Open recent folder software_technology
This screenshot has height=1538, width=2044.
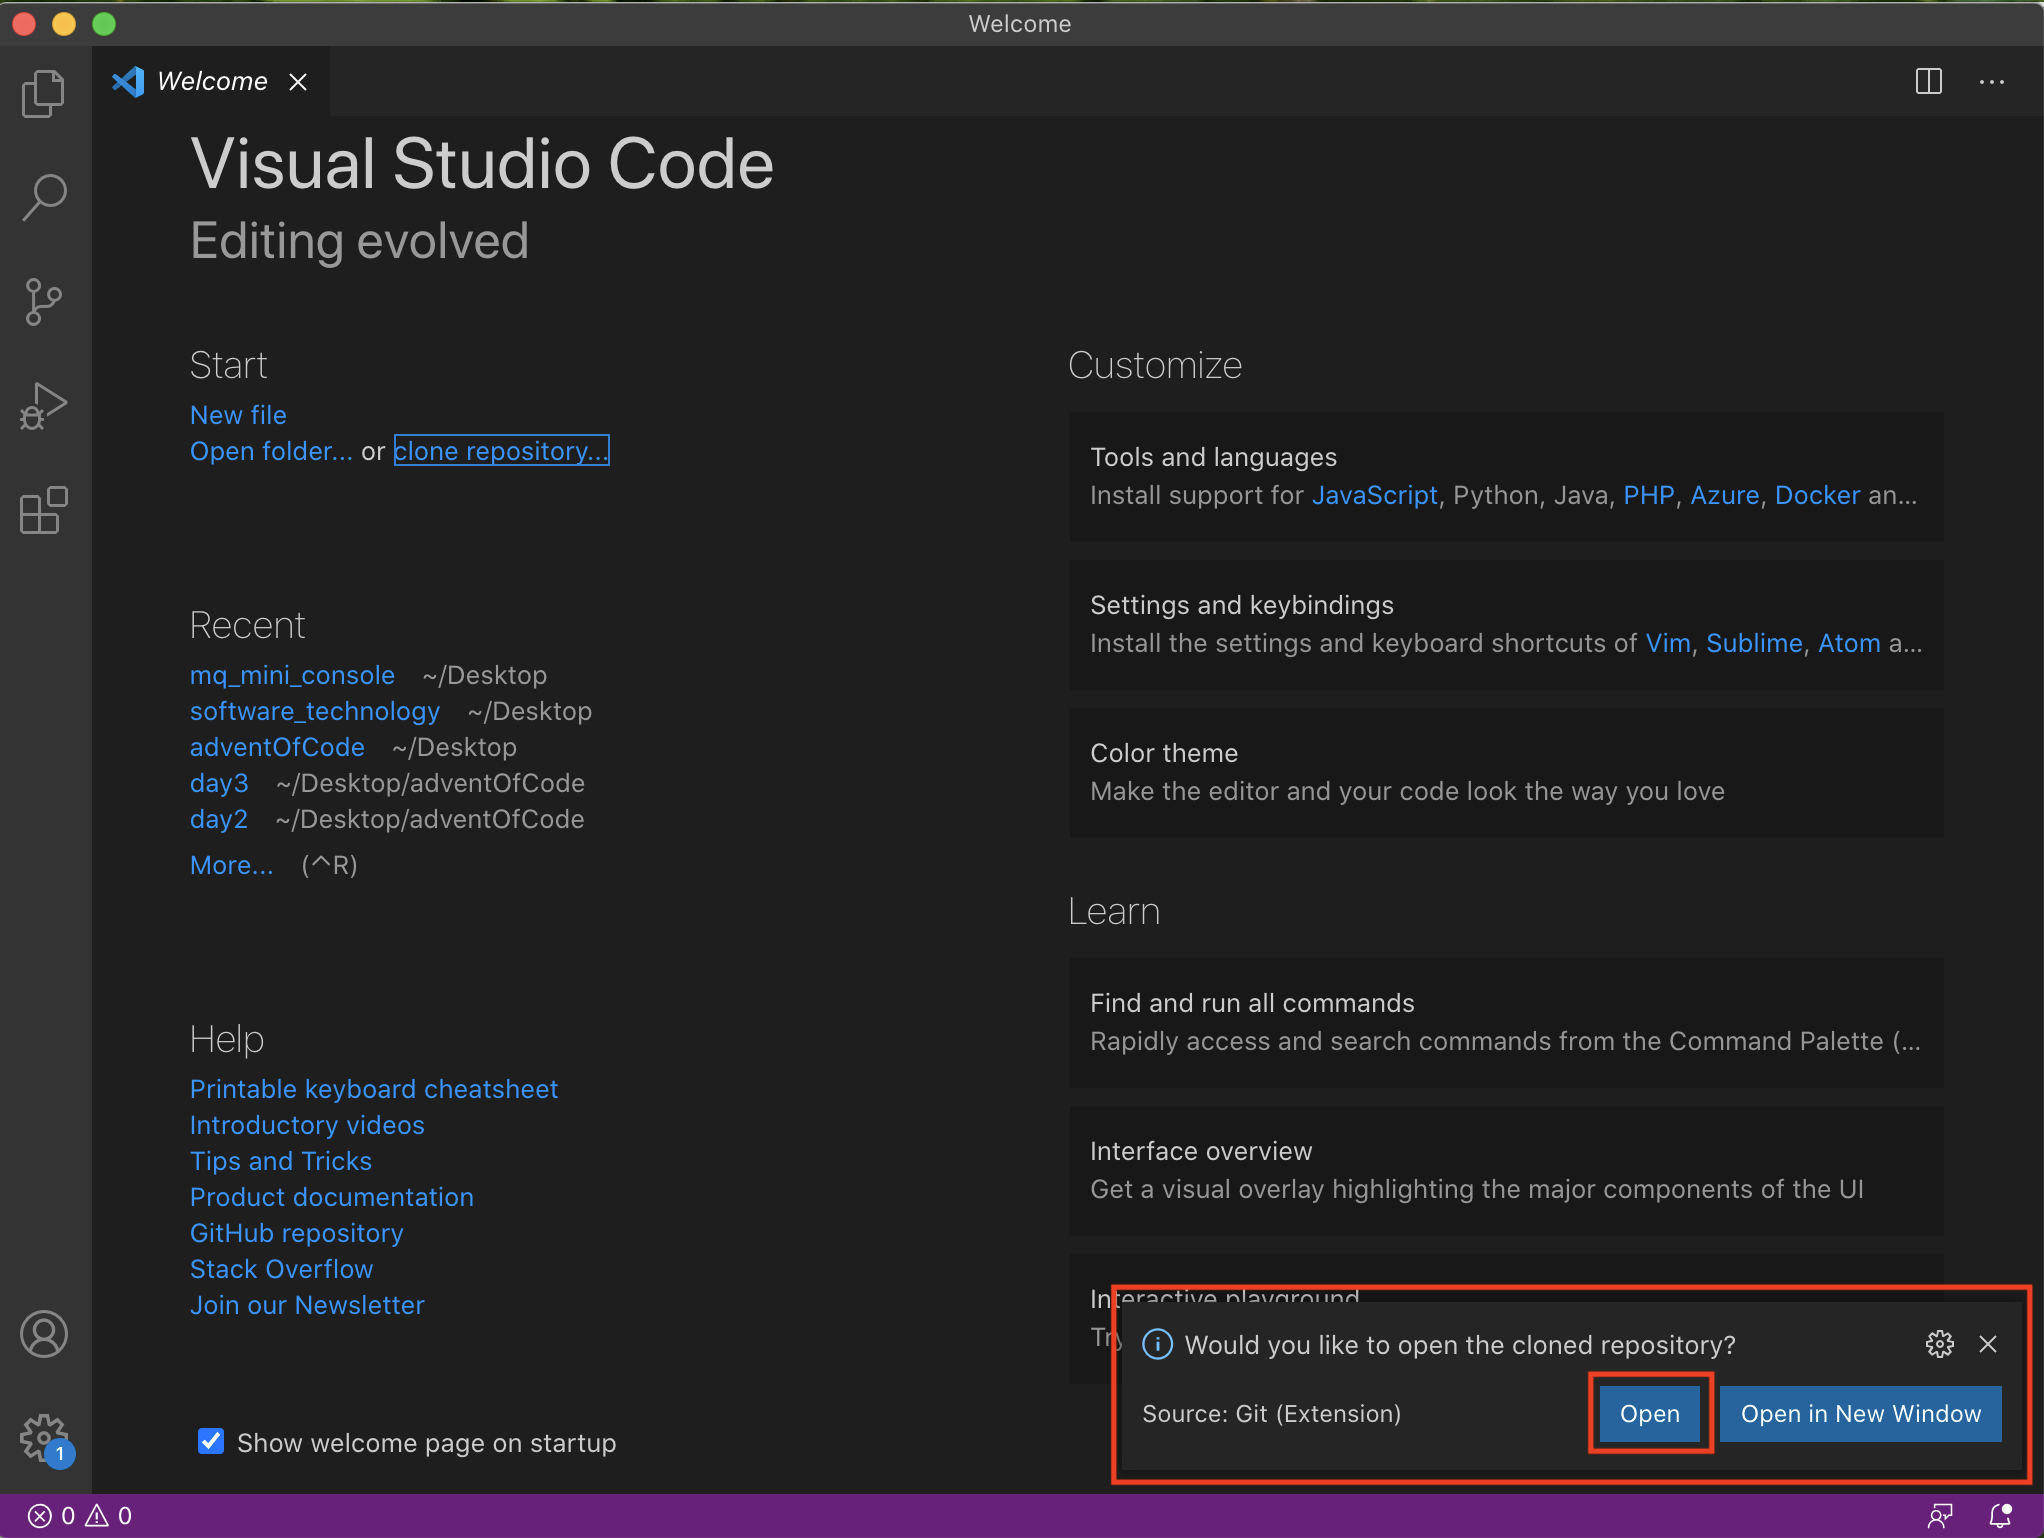[x=315, y=711]
